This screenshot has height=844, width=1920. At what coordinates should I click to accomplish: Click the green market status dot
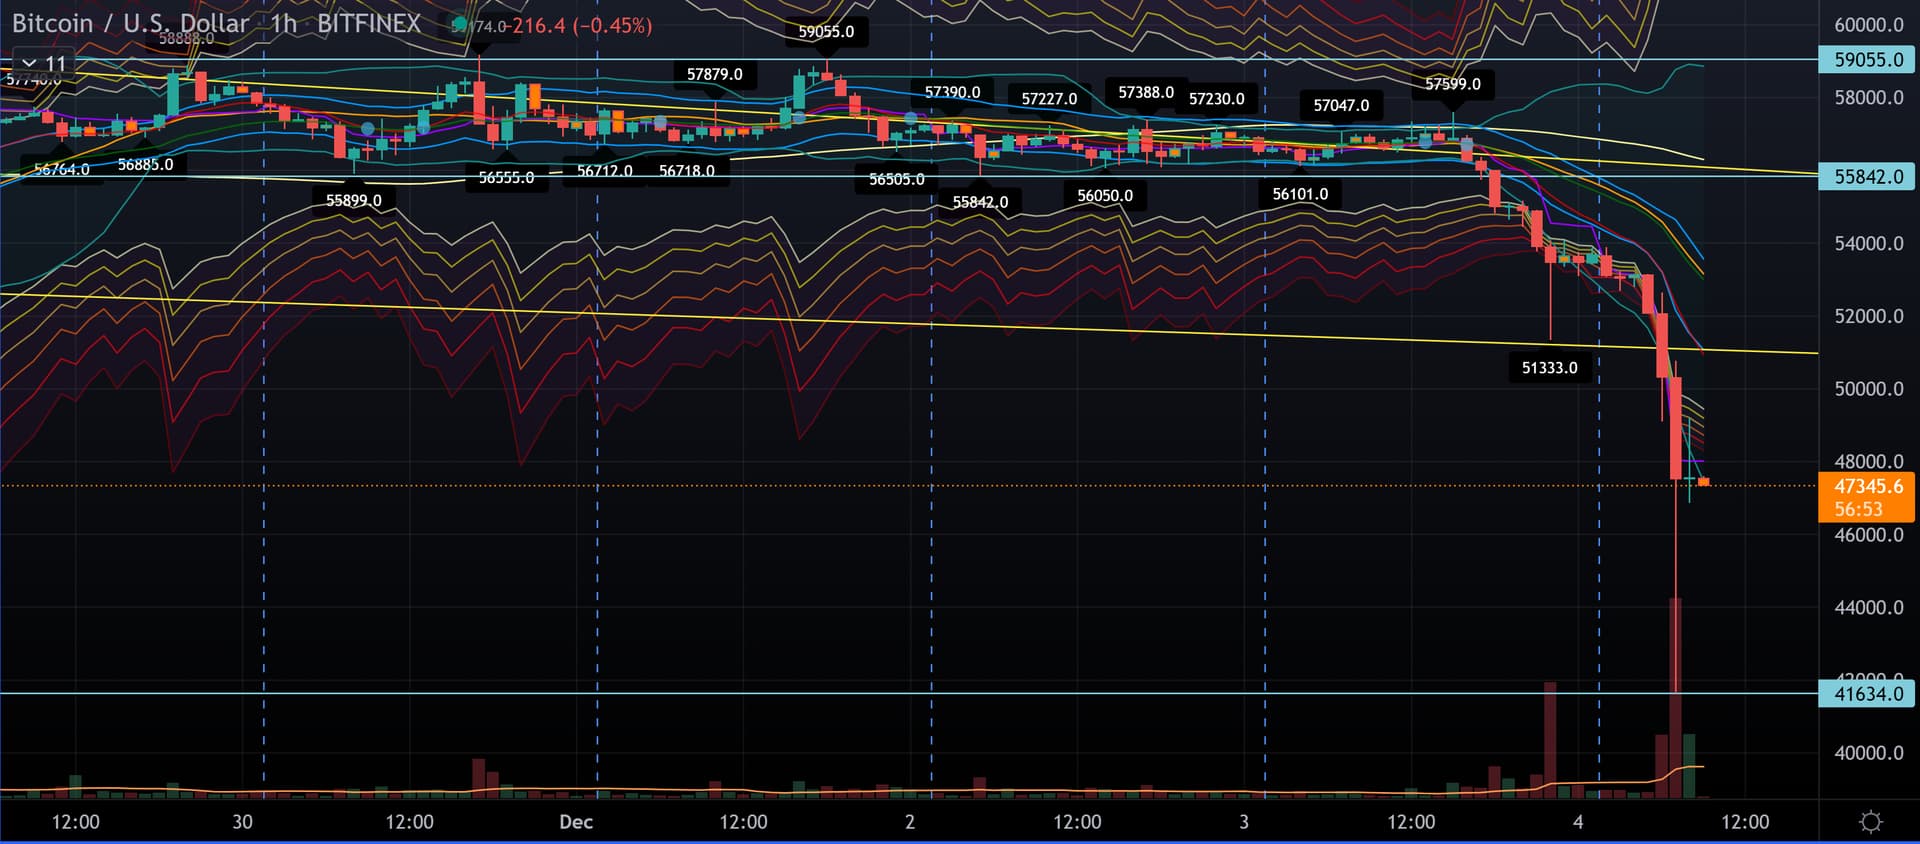pos(459,24)
